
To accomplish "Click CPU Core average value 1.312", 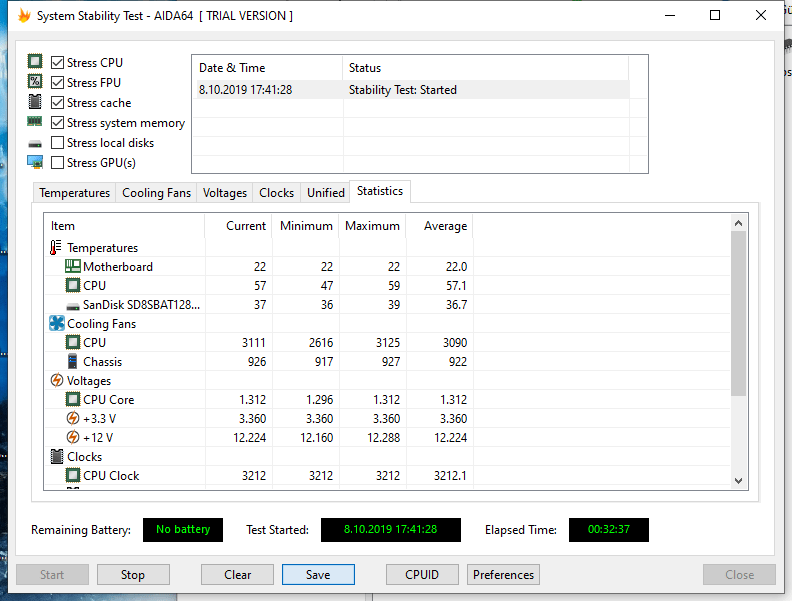I will 453,399.
